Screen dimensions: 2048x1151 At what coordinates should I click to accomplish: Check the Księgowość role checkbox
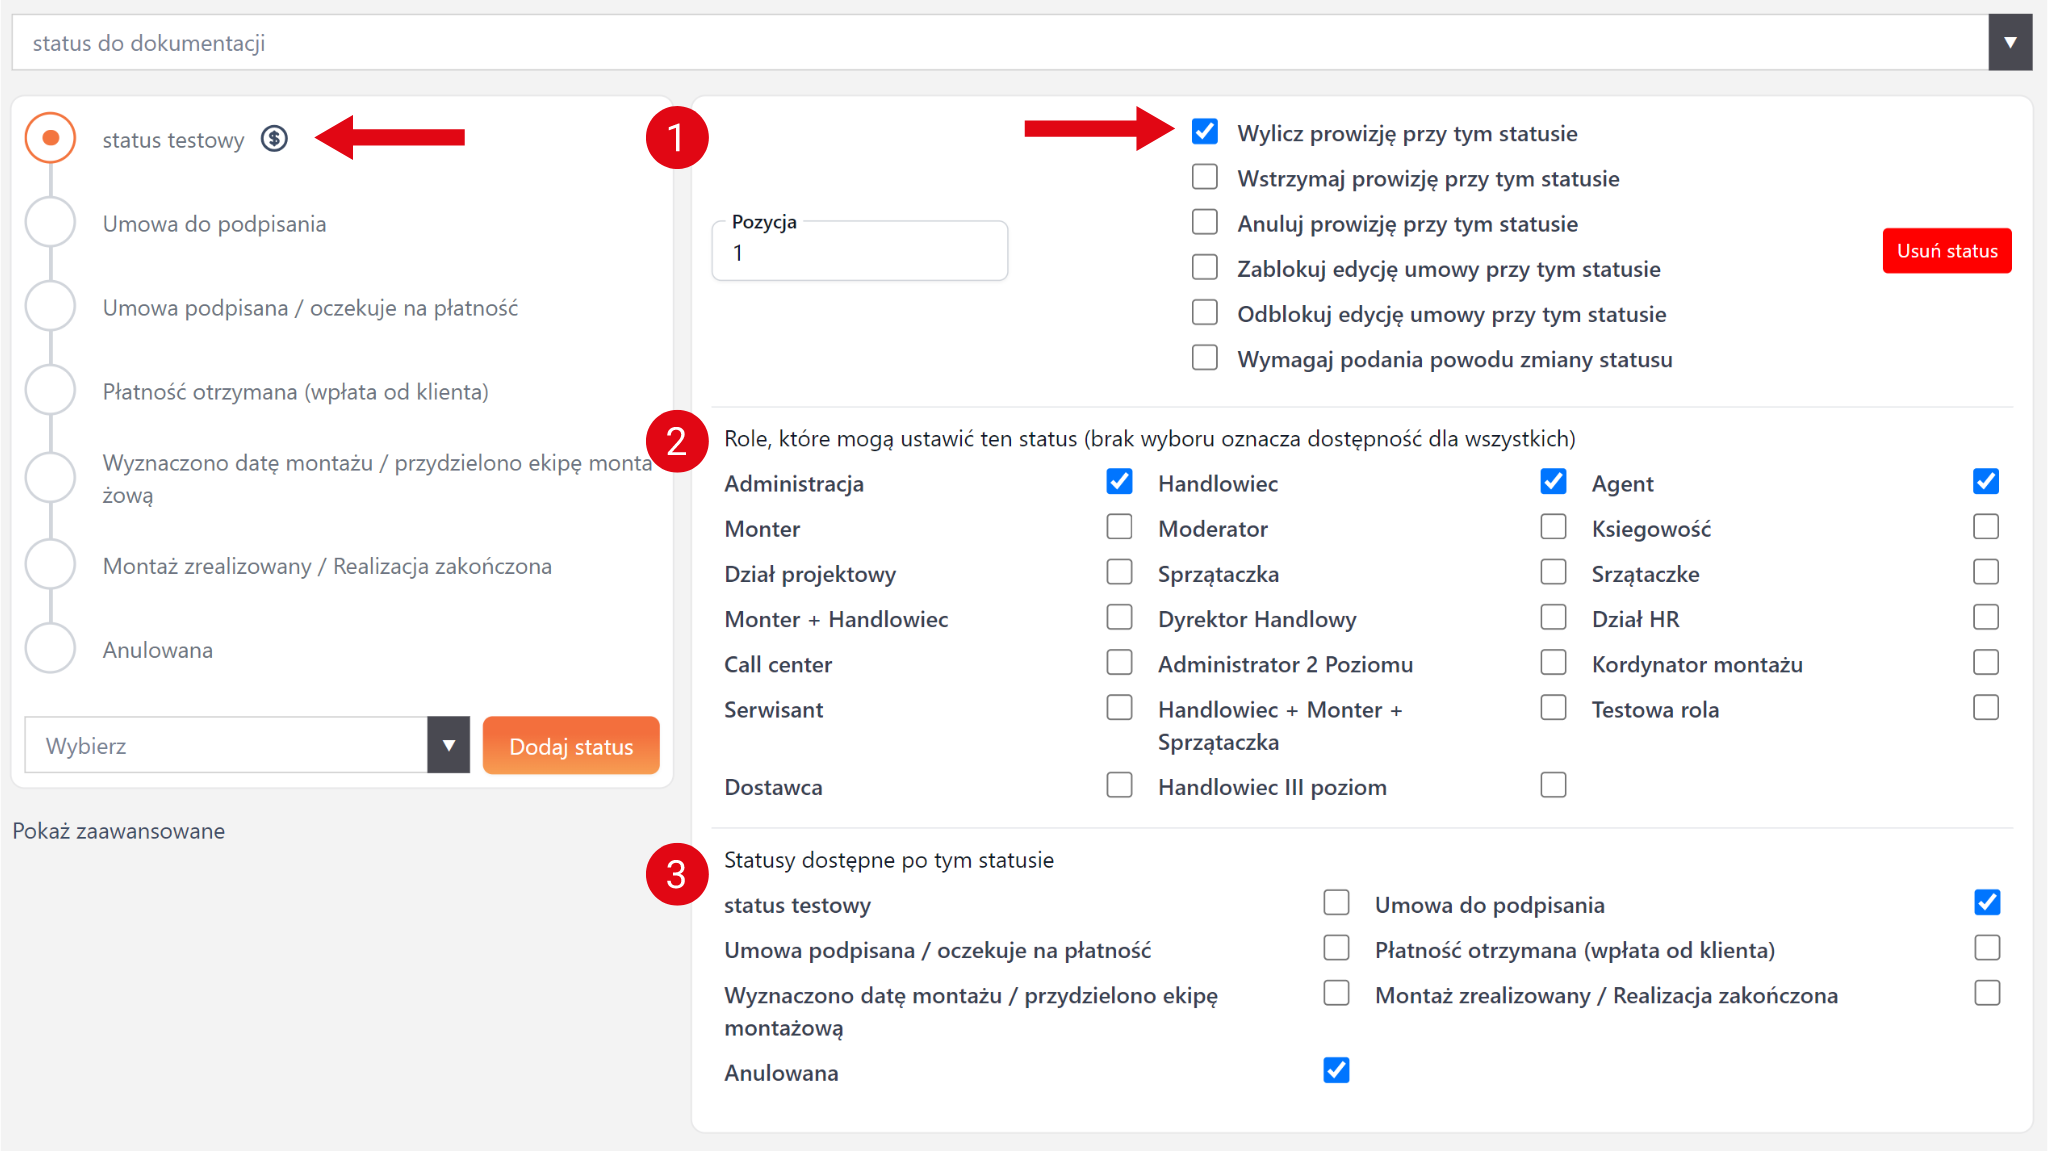pyautogui.click(x=1986, y=527)
